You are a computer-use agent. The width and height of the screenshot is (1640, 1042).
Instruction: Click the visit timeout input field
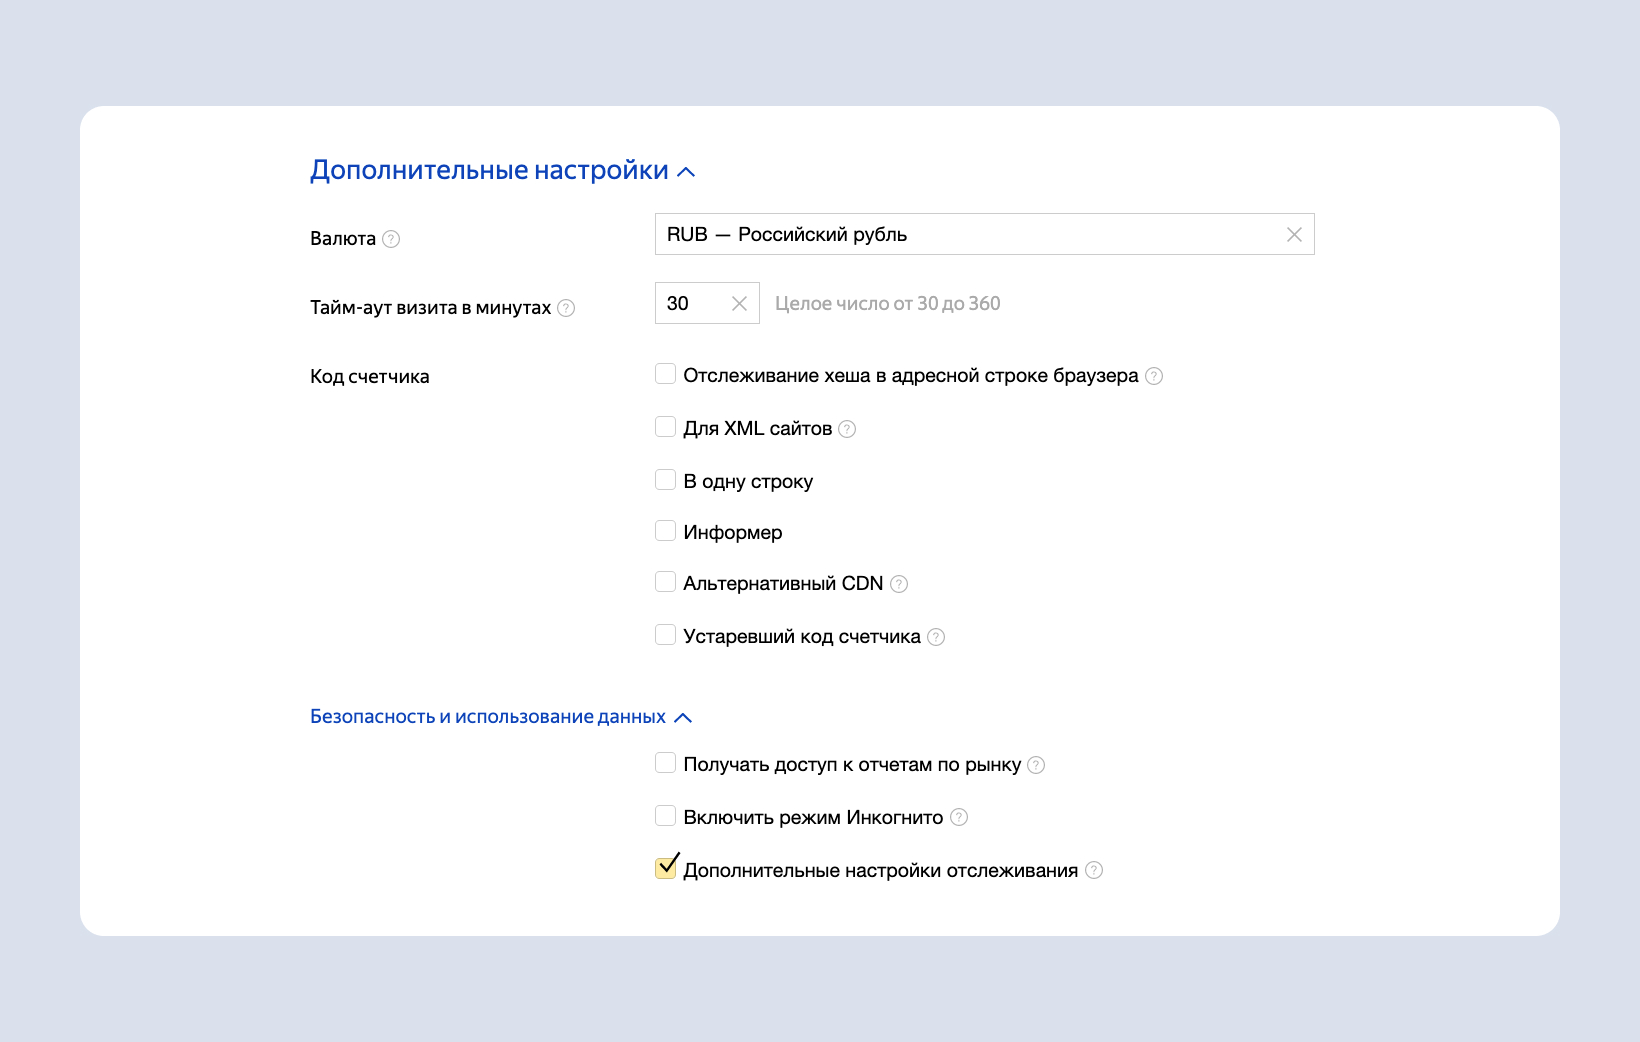692,304
